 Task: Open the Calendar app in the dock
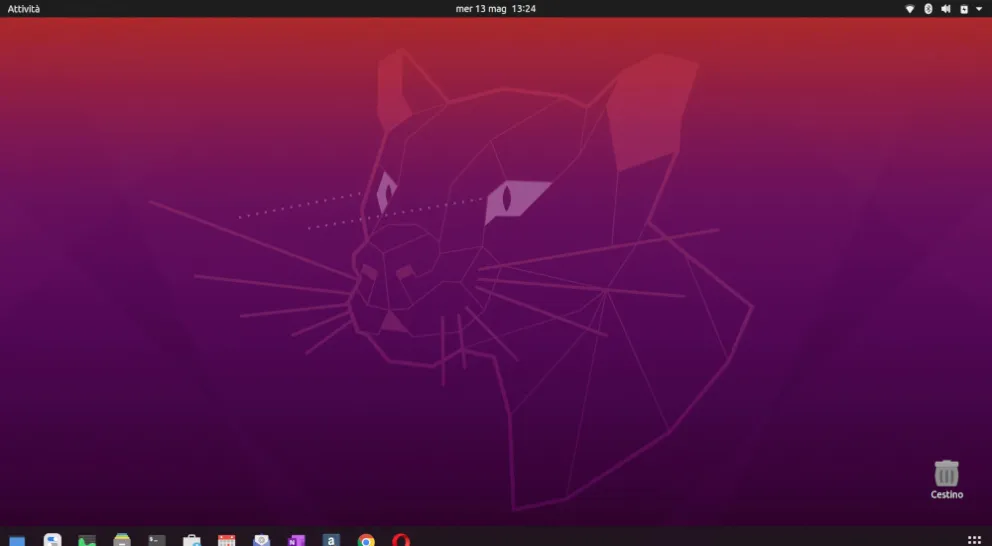click(x=226, y=540)
